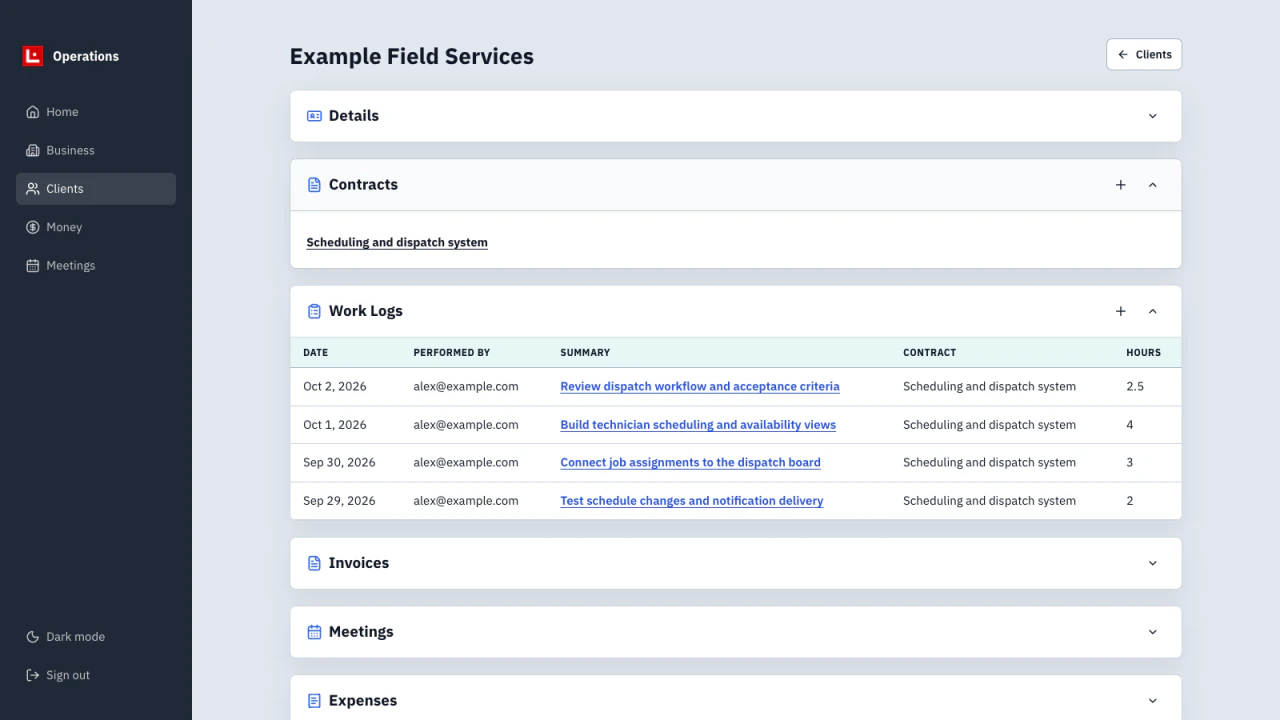Open Scheduling and dispatch system contract link
1280x720 pixels.
pos(397,242)
